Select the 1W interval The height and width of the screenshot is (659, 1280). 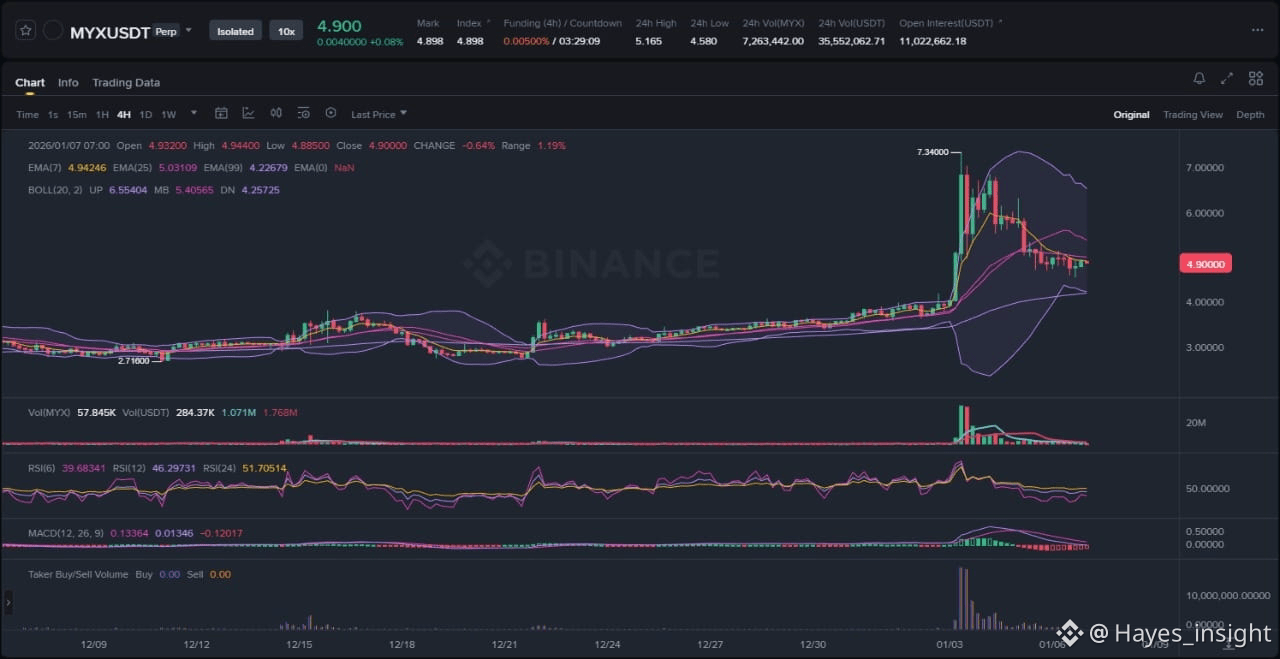pyautogui.click(x=169, y=115)
